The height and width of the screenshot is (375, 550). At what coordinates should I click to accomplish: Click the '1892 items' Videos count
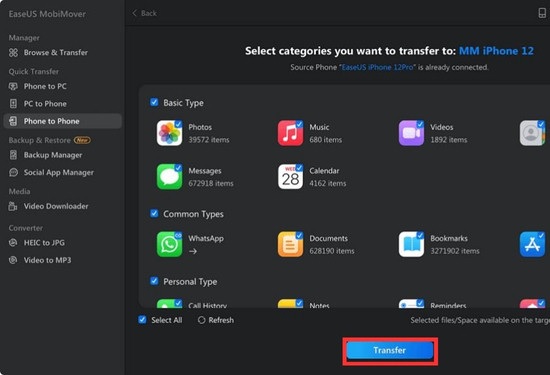tap(449, 140)
